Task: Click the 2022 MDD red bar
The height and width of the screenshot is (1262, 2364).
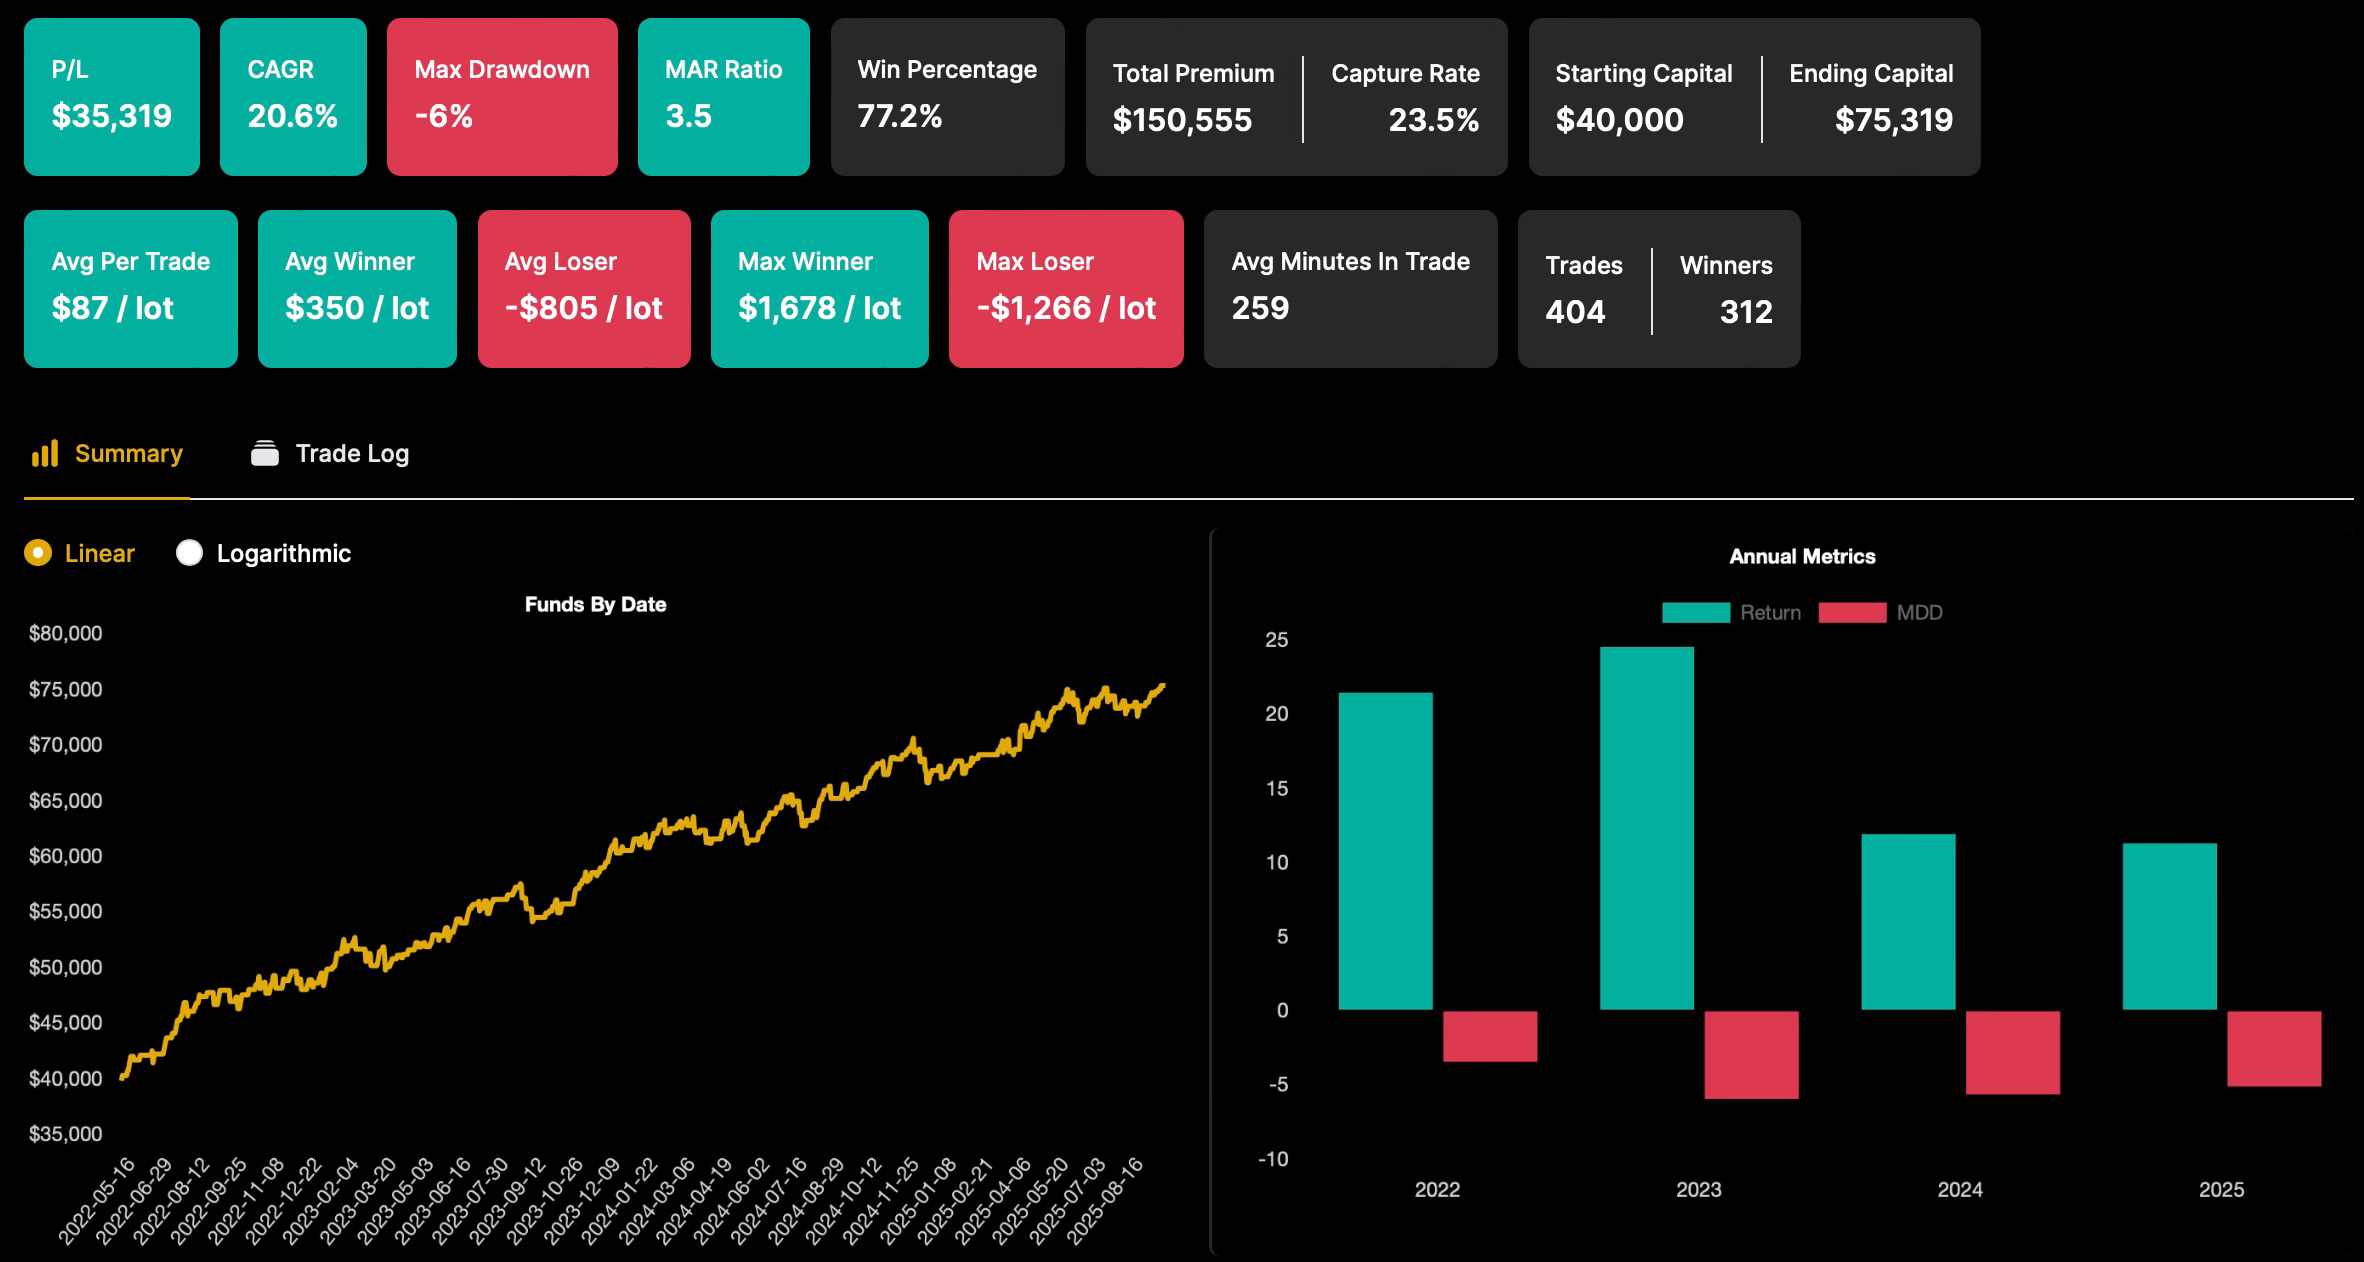Action: coord(1489,1036)
